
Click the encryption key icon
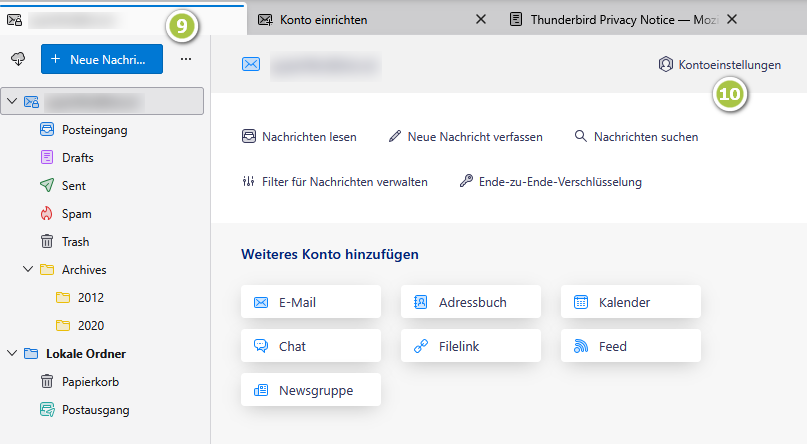click(466, 181)
